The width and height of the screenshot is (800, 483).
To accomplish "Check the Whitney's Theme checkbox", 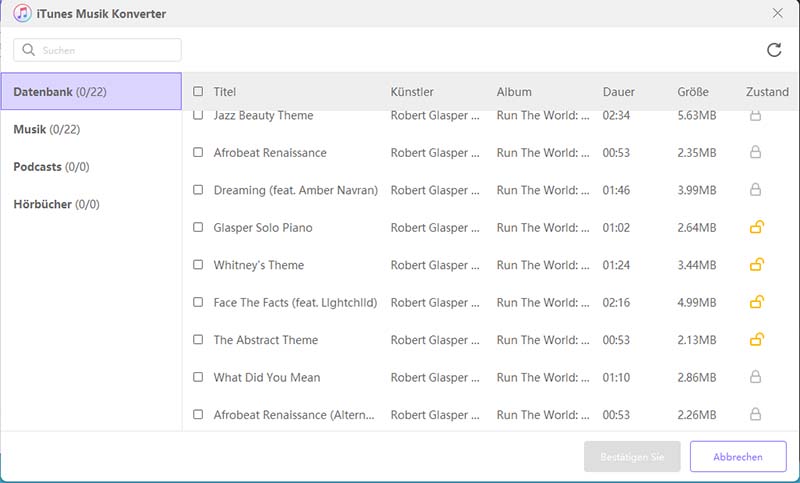I will click(x=198, y=265).
